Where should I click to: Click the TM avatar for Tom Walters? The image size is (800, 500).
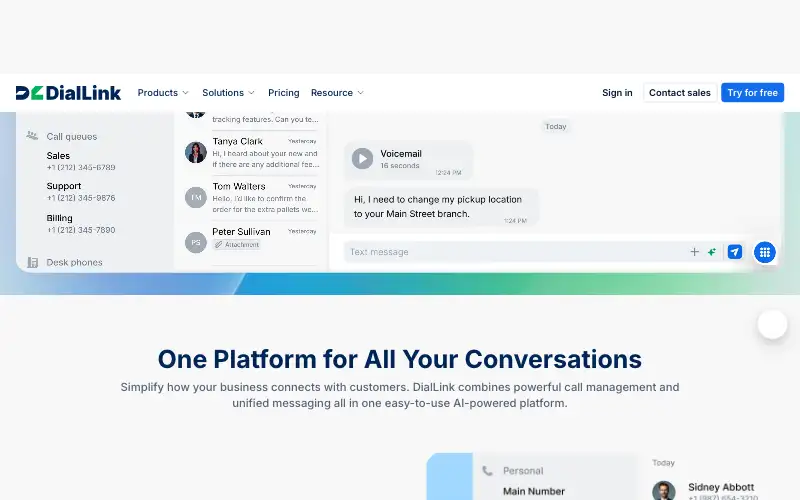(195, 197)
